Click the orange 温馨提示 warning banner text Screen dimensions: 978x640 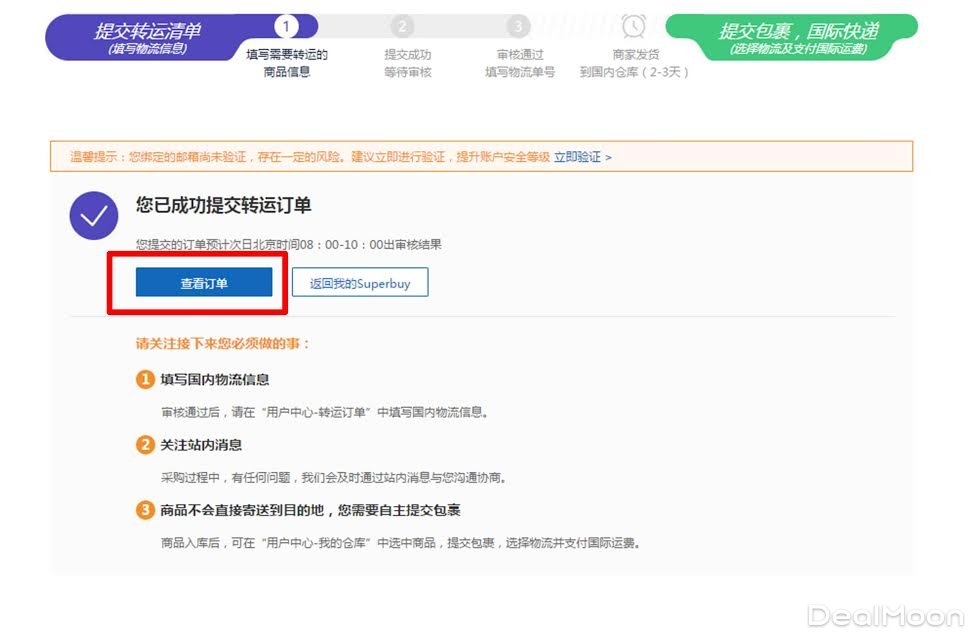click(310, 157)
